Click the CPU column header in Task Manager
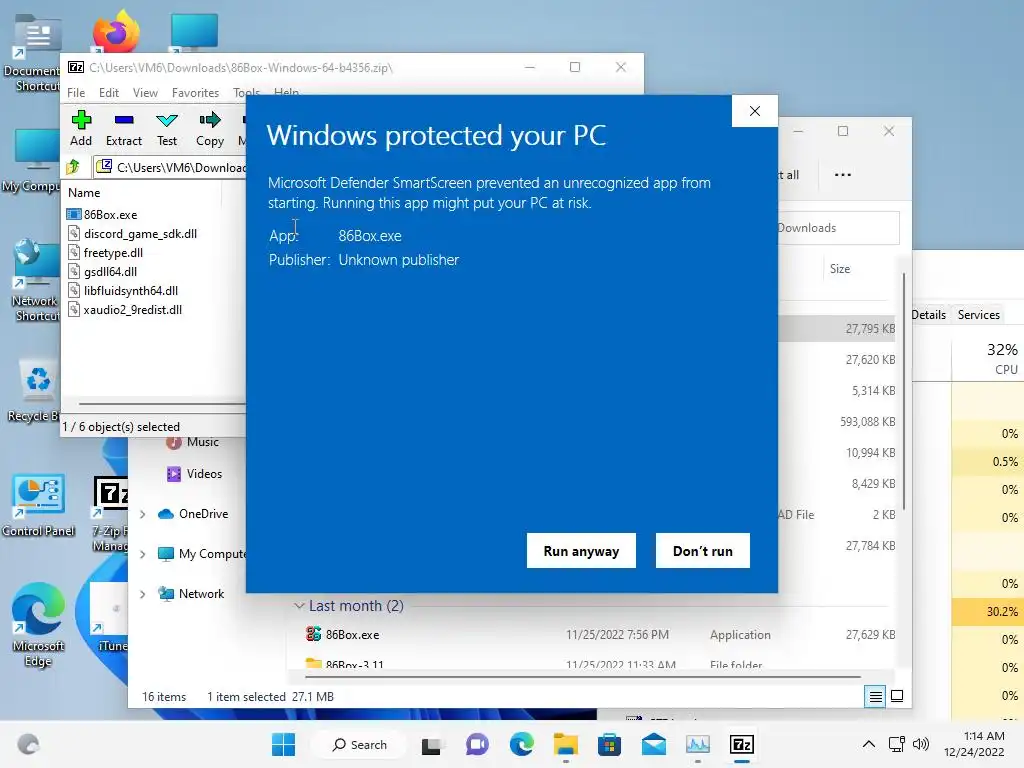1024x768 pixels. point(1002,358)
